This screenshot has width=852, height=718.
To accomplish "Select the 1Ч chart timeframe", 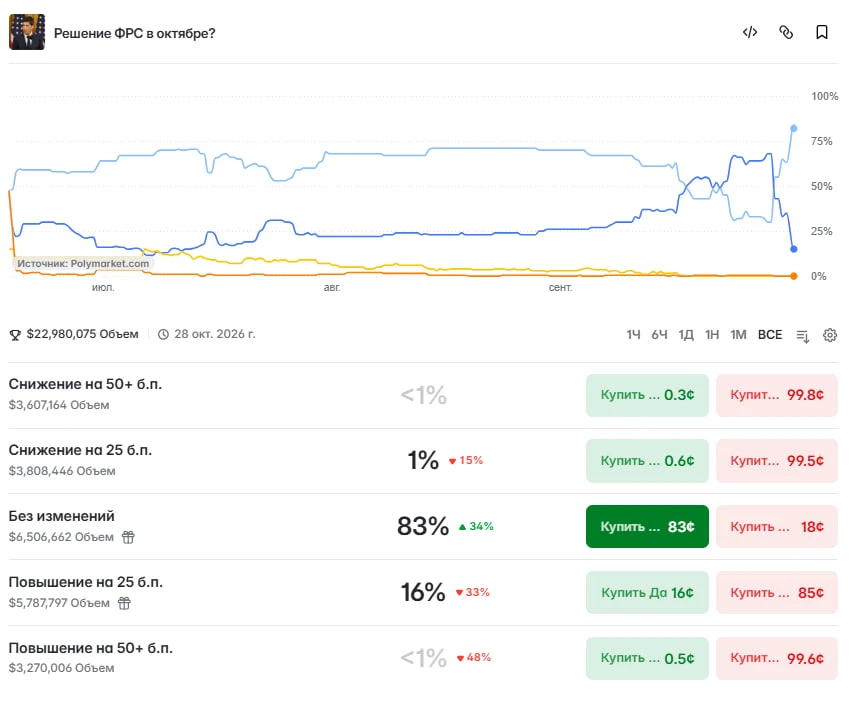I will click(x=633, y=335).
